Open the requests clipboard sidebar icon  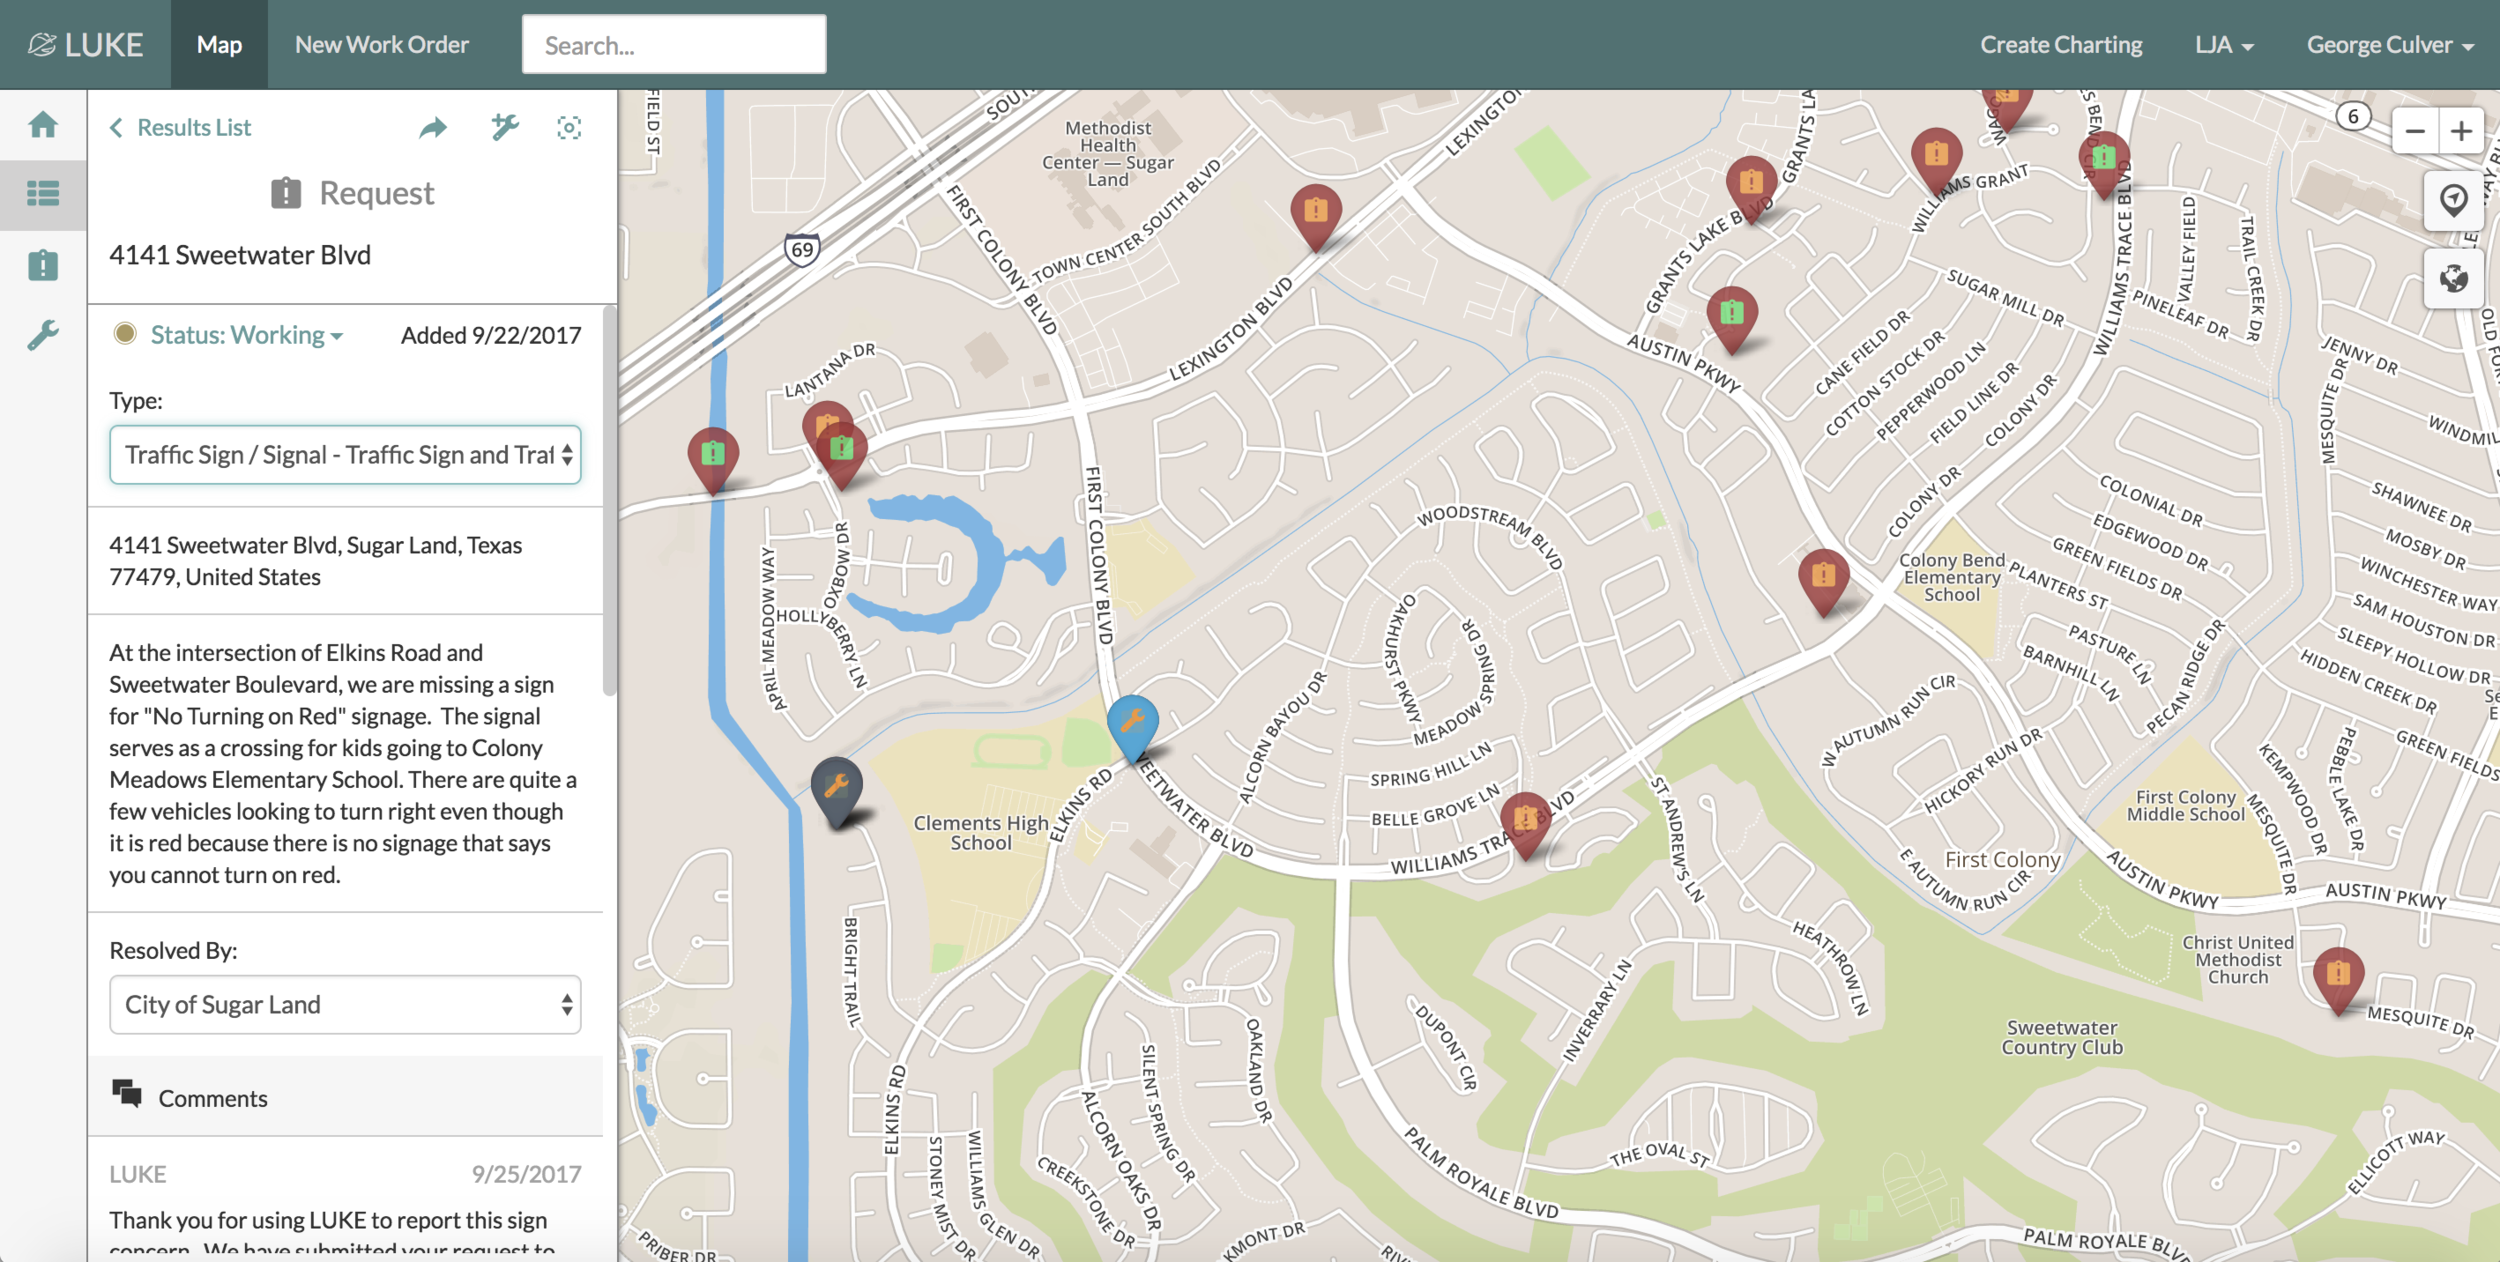[43, 265]
